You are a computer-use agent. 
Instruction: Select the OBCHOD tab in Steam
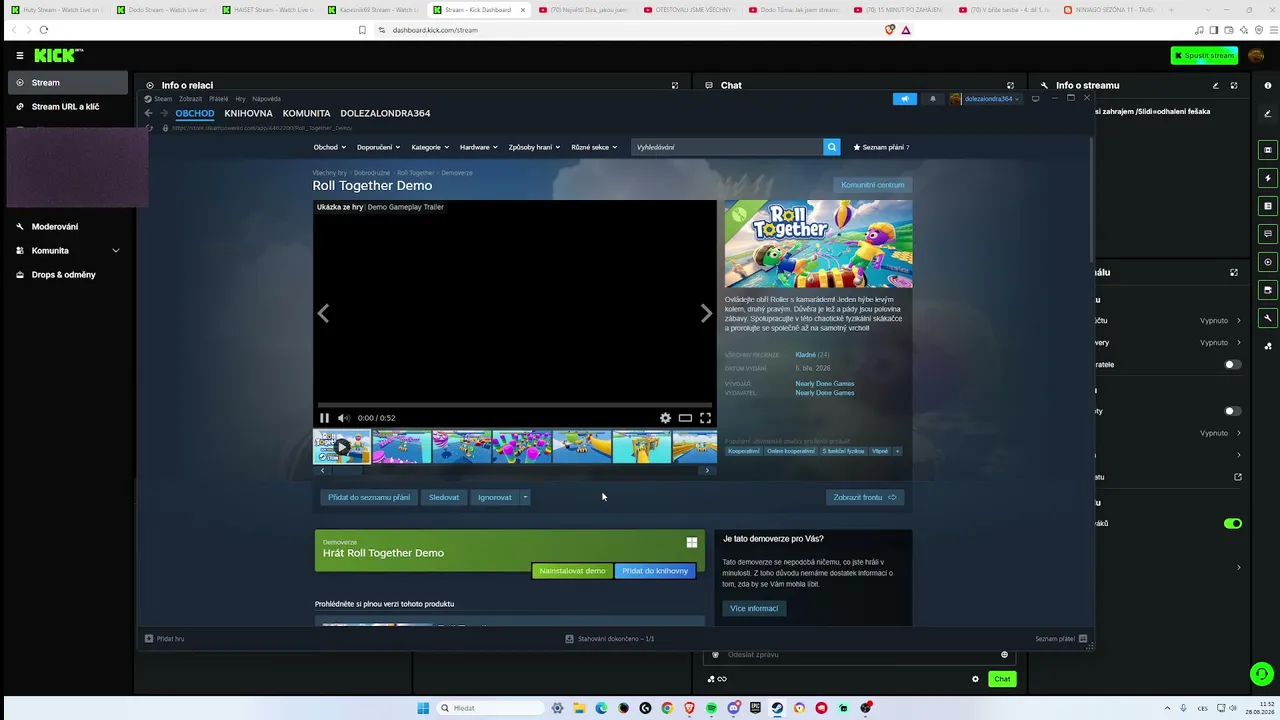(195, 113)
